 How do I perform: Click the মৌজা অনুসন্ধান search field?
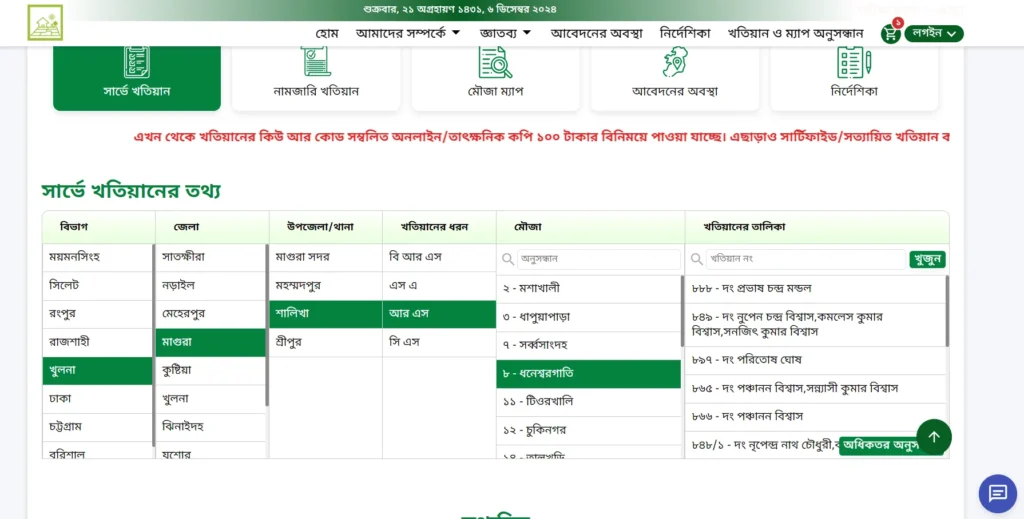point(597,259)
